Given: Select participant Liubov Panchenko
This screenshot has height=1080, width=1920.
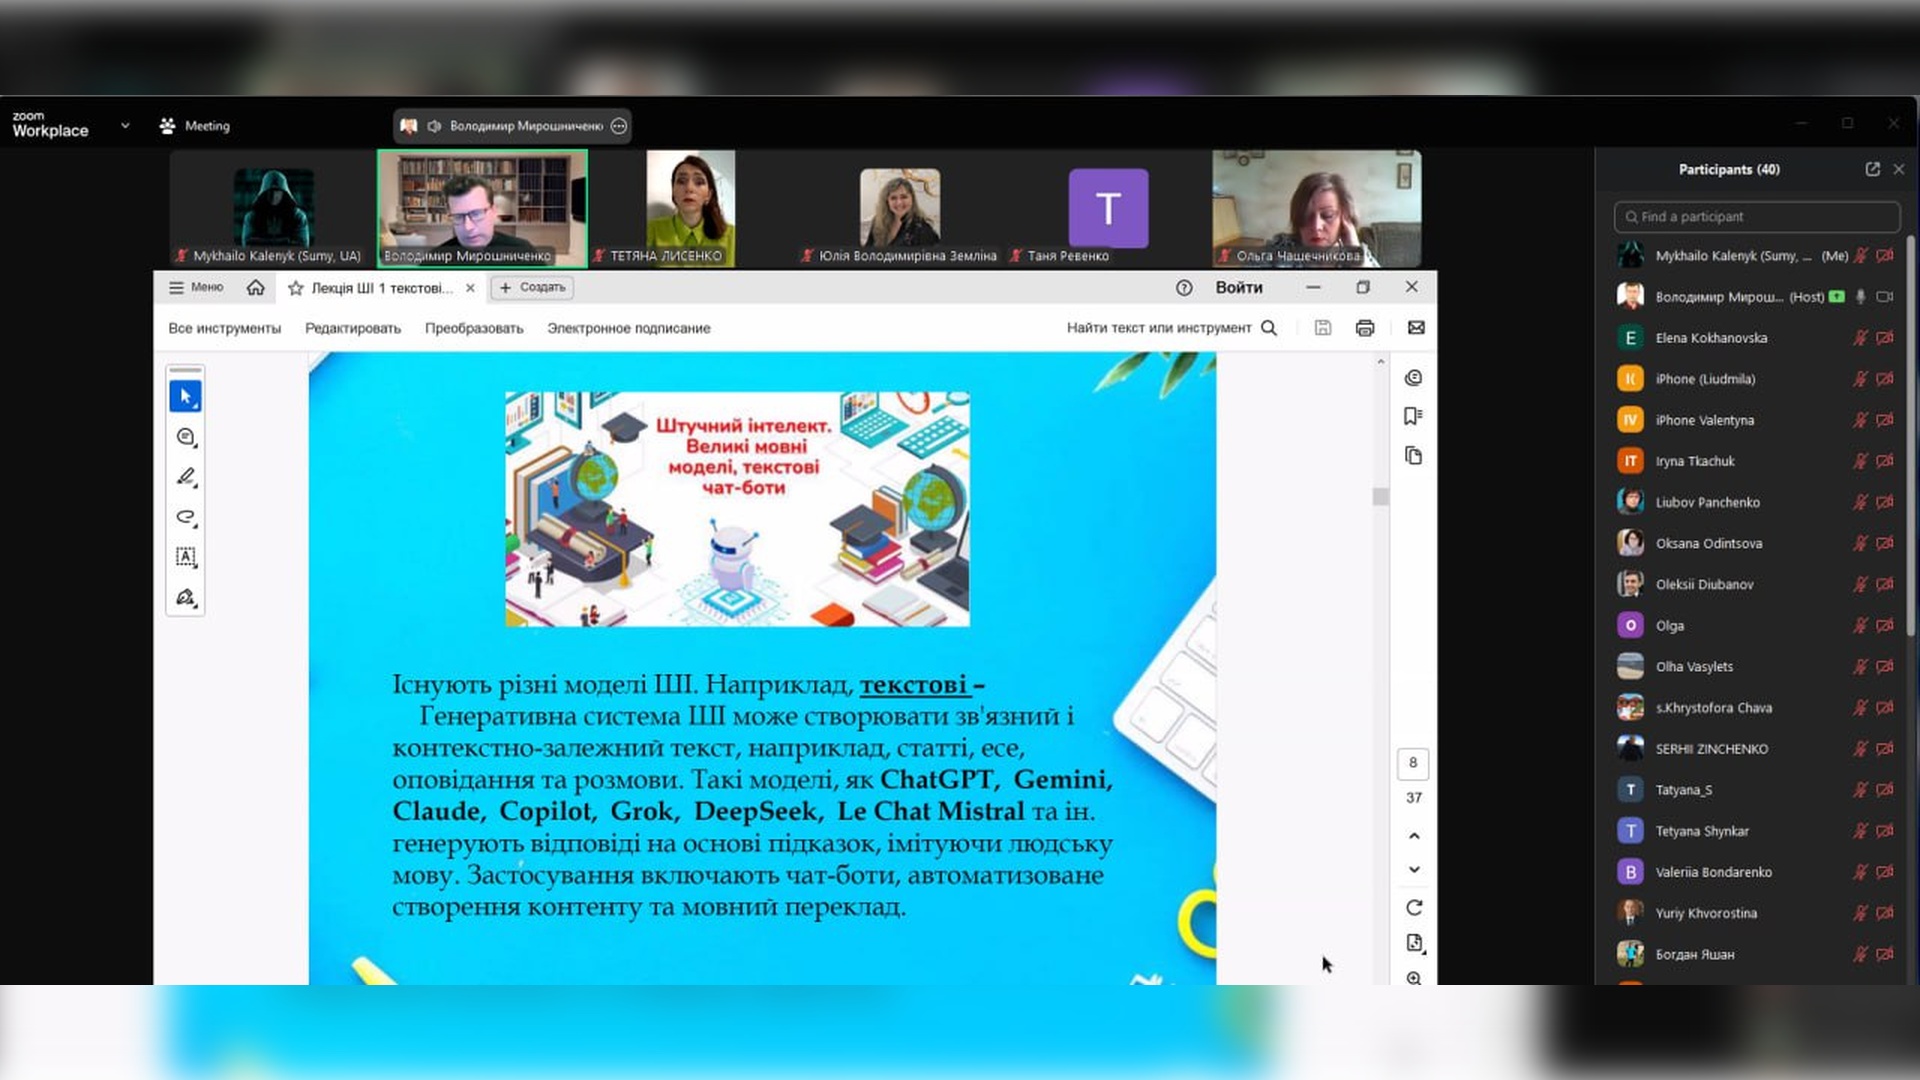Looking at the screenshot, I should (1756, 502).
